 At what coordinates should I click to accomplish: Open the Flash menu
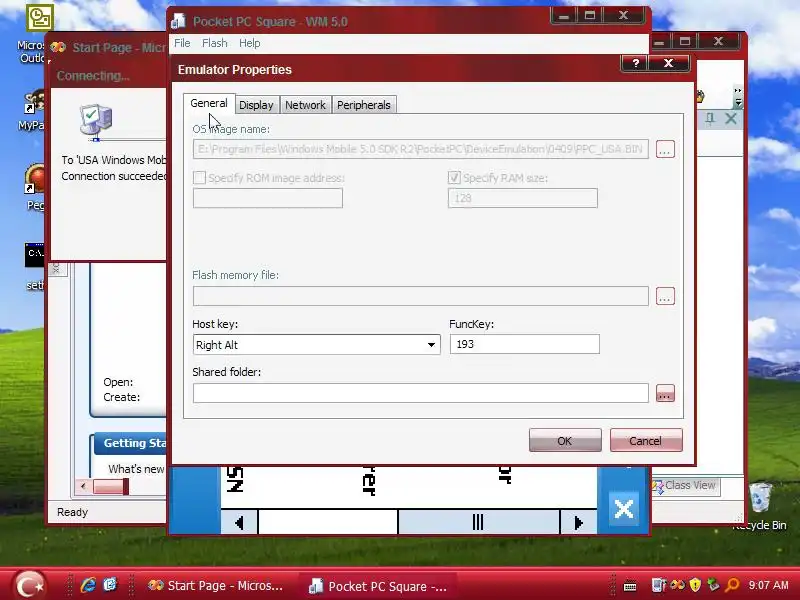pyautogui.click(x=214, y=43)
